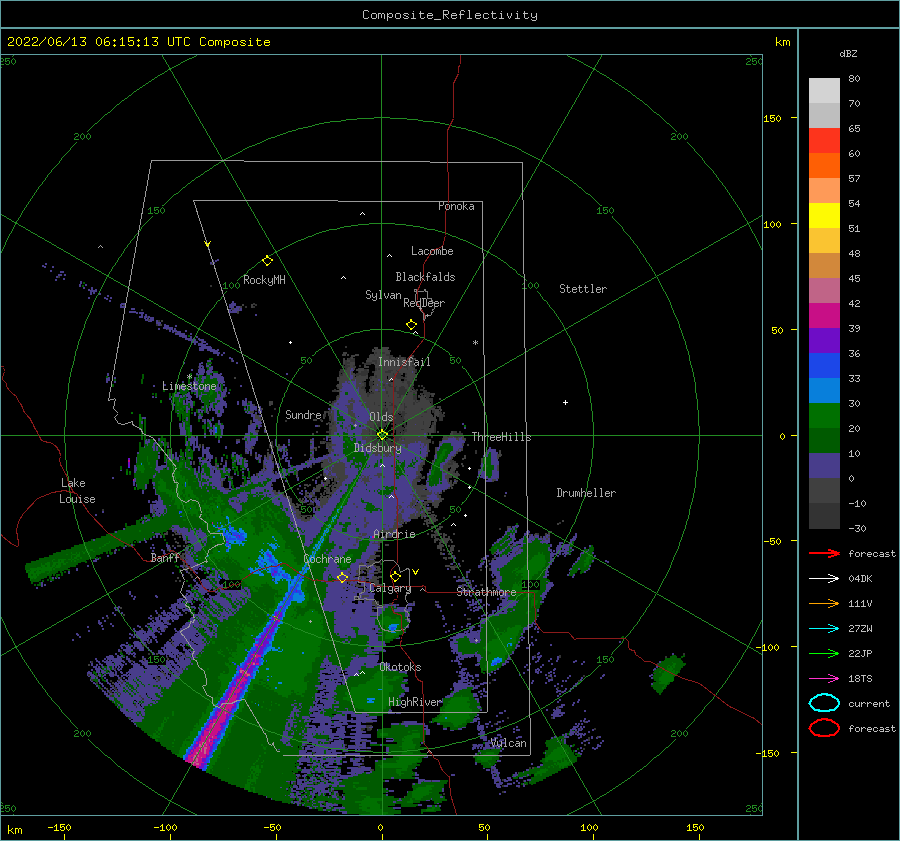This screenshot has height=841, width=900.
Task: Click the Vulcan label
Action: pyautogui.click(x=509, y=743)
